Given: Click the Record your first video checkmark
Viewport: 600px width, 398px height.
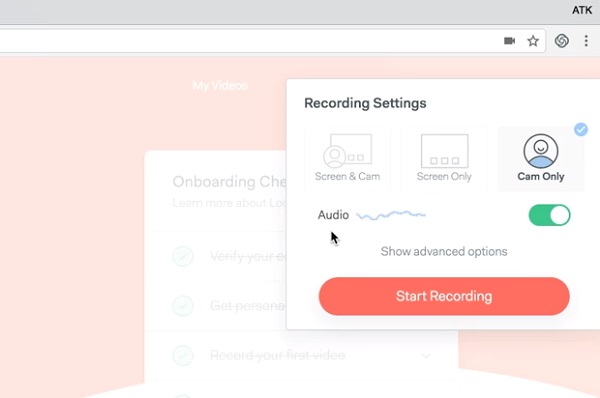Looking at the screenshot, I should click(183, 356).
